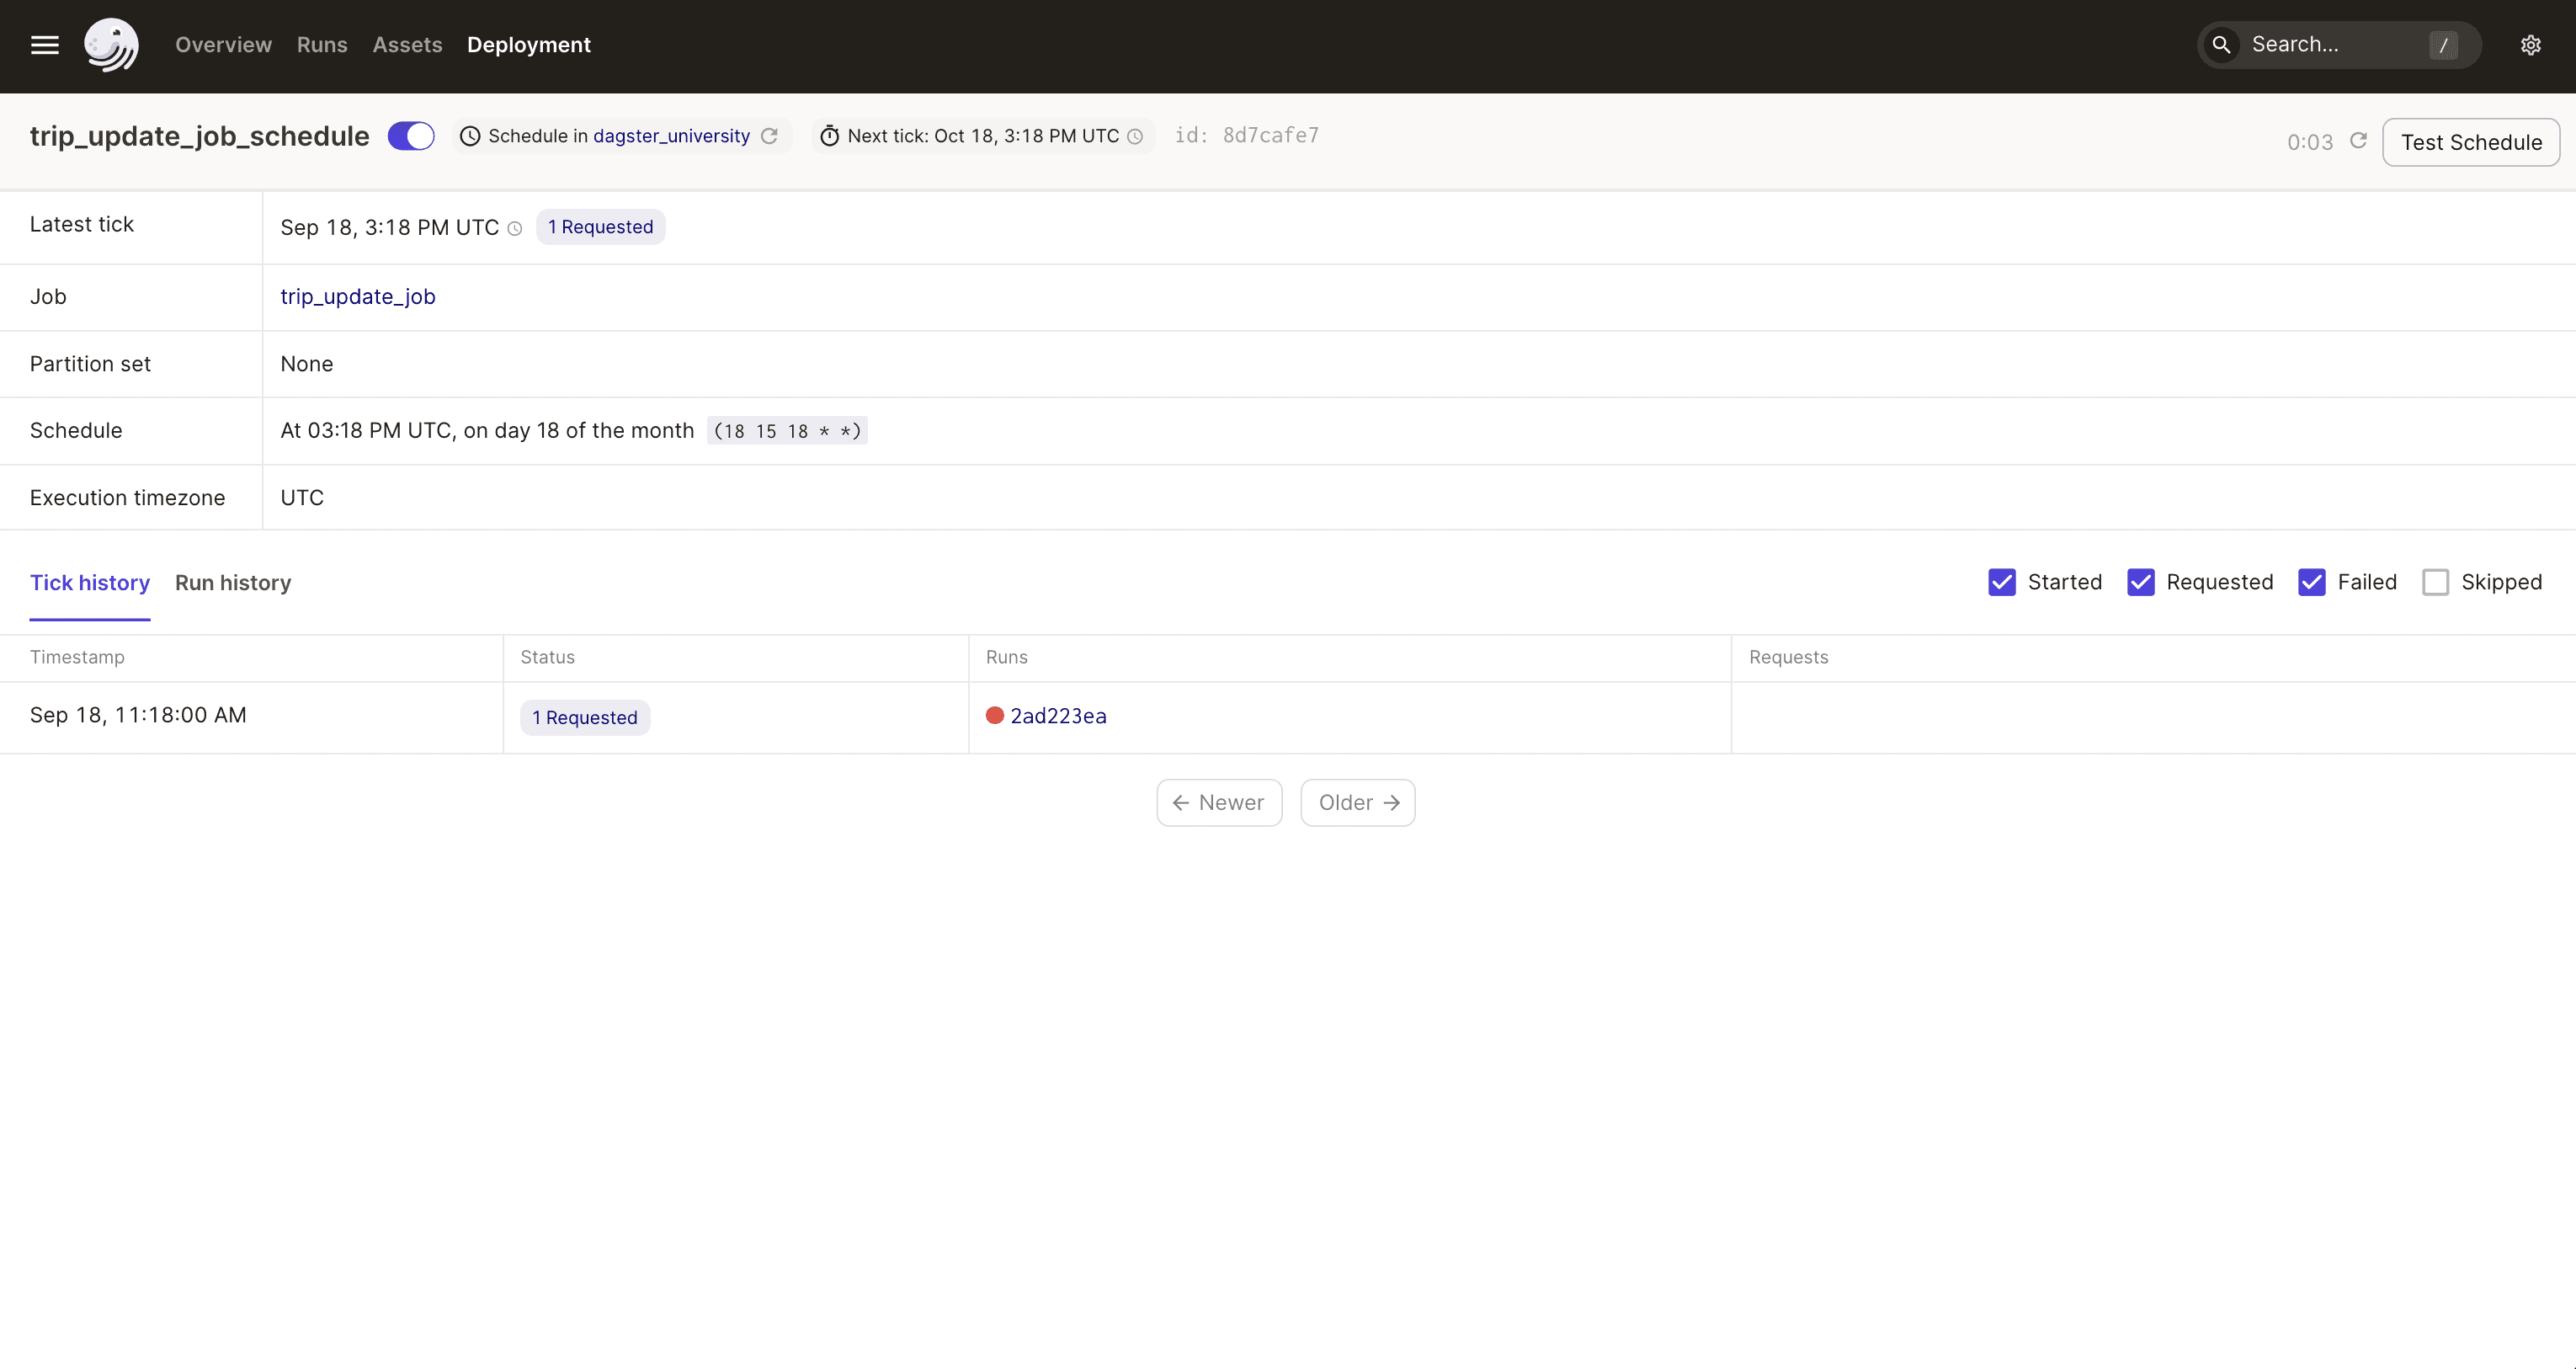Click the run ID 2ad223ea link
Viewport: 2576px width, 1369px height.
coord(1058,714)
